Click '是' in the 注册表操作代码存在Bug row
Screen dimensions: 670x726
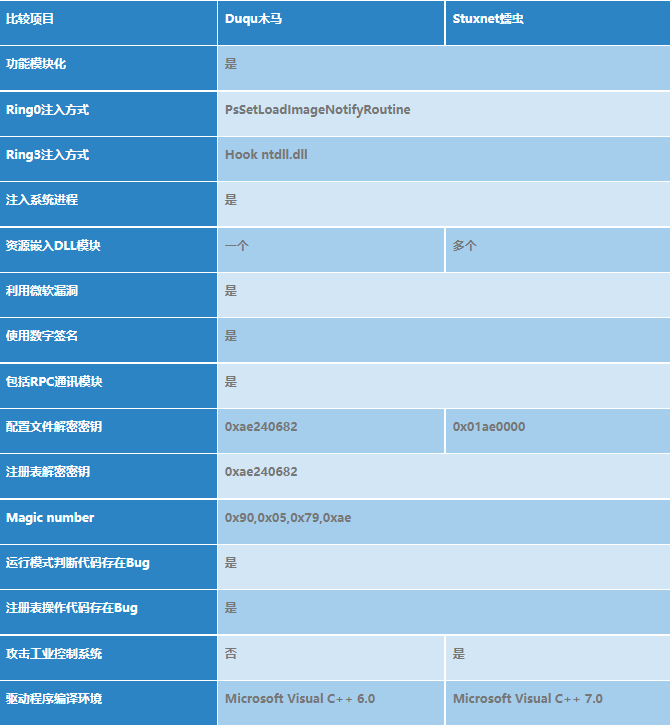click(x=231, y=607)
